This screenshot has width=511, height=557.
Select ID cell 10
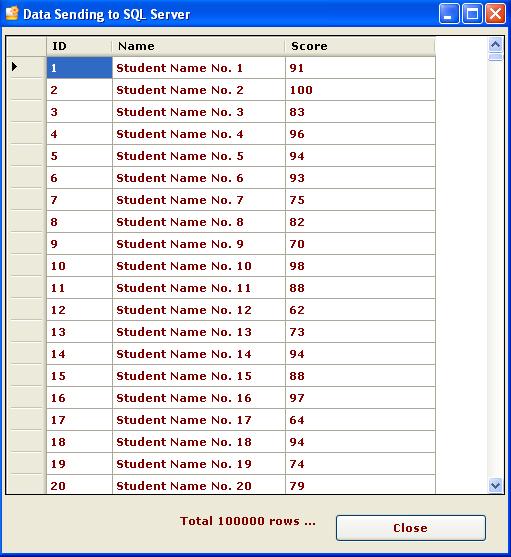79,266
